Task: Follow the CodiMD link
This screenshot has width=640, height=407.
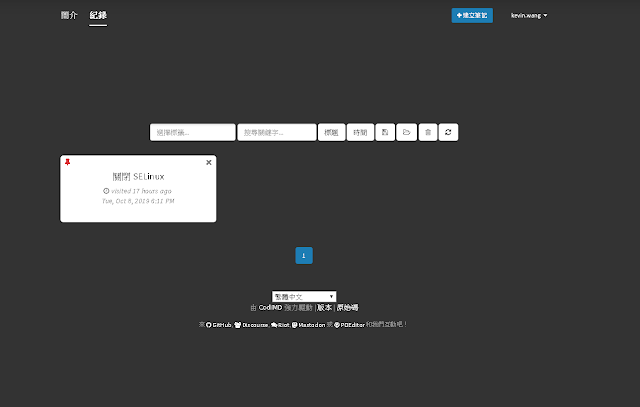Action: [x=270, y=307]
